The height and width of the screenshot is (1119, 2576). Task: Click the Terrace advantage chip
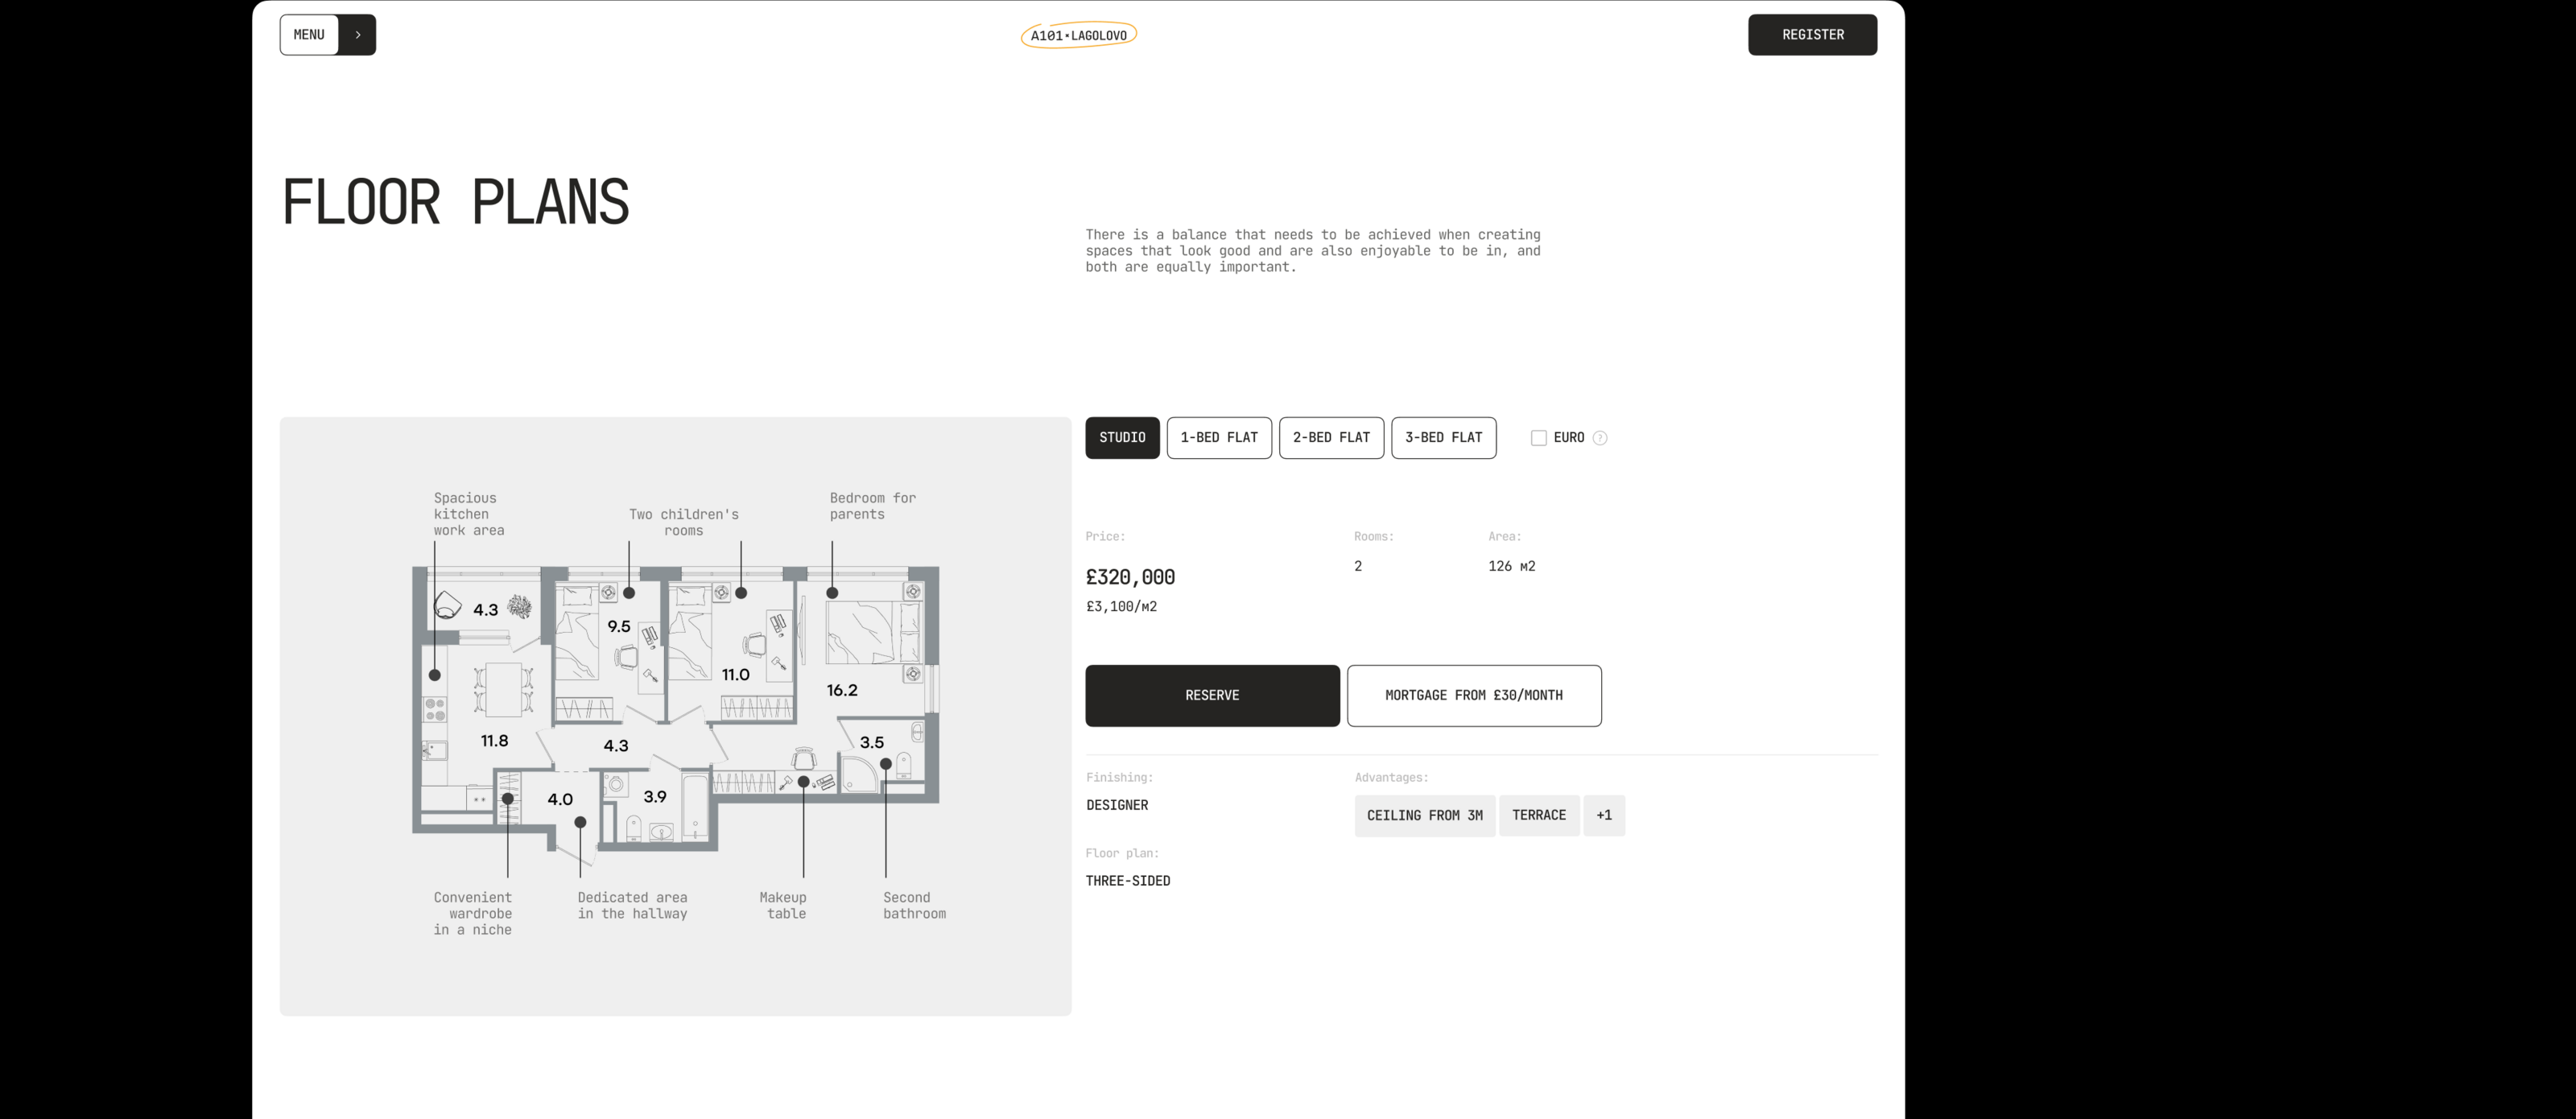[x=1538, y=816]
